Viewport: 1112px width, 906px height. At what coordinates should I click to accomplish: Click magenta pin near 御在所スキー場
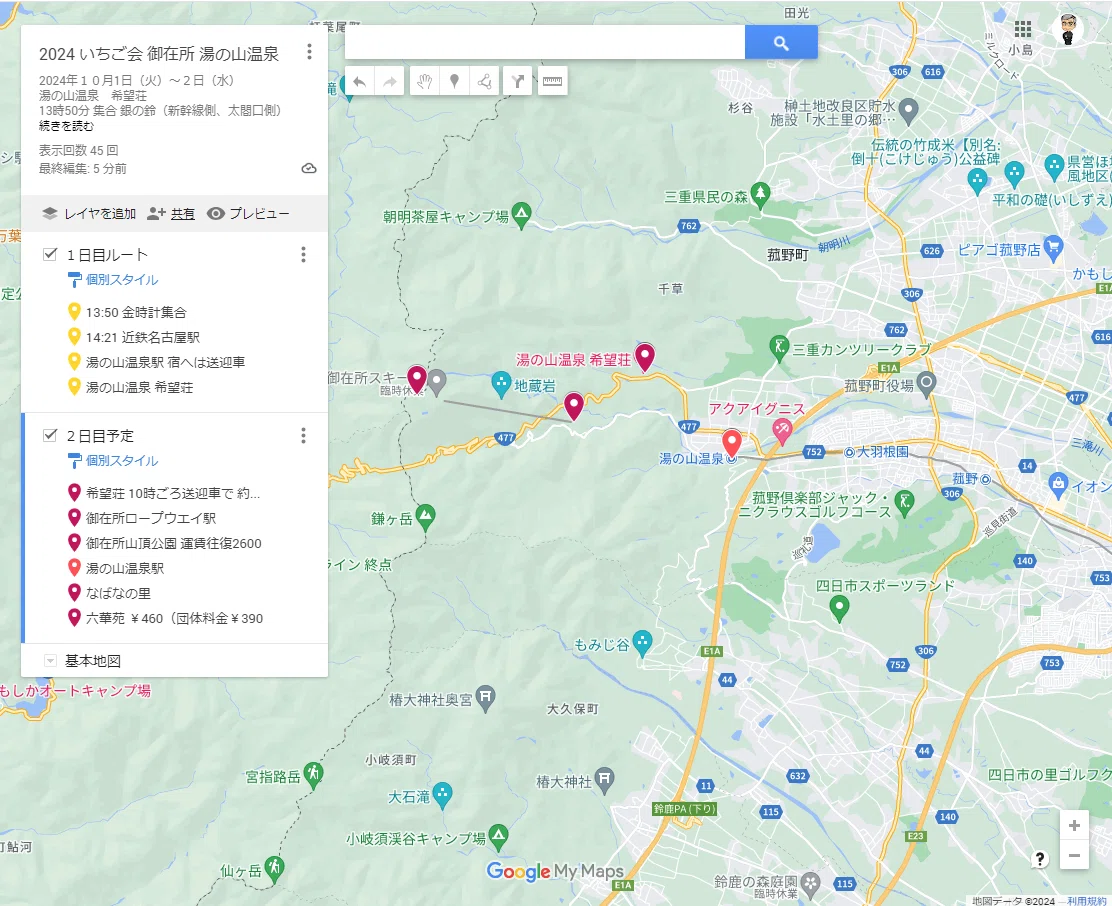417,379
